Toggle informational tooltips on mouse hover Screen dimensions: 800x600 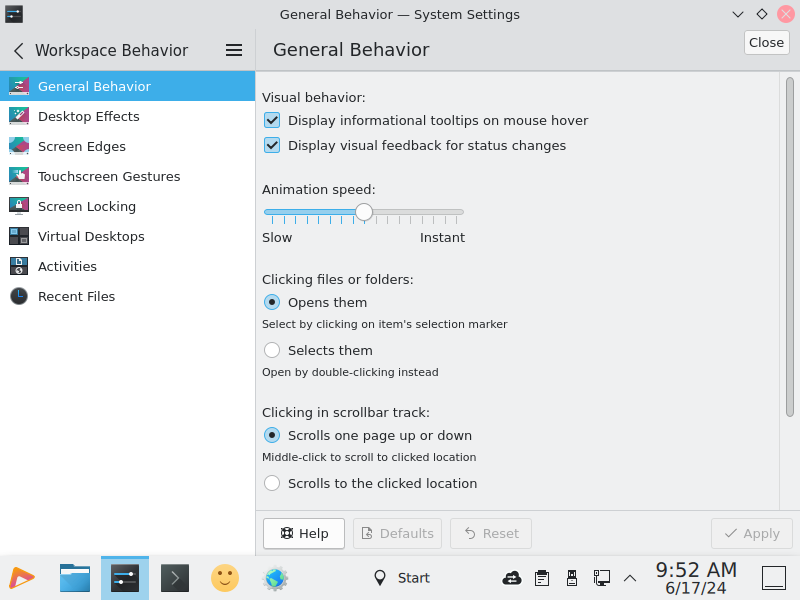coord(272,120)
